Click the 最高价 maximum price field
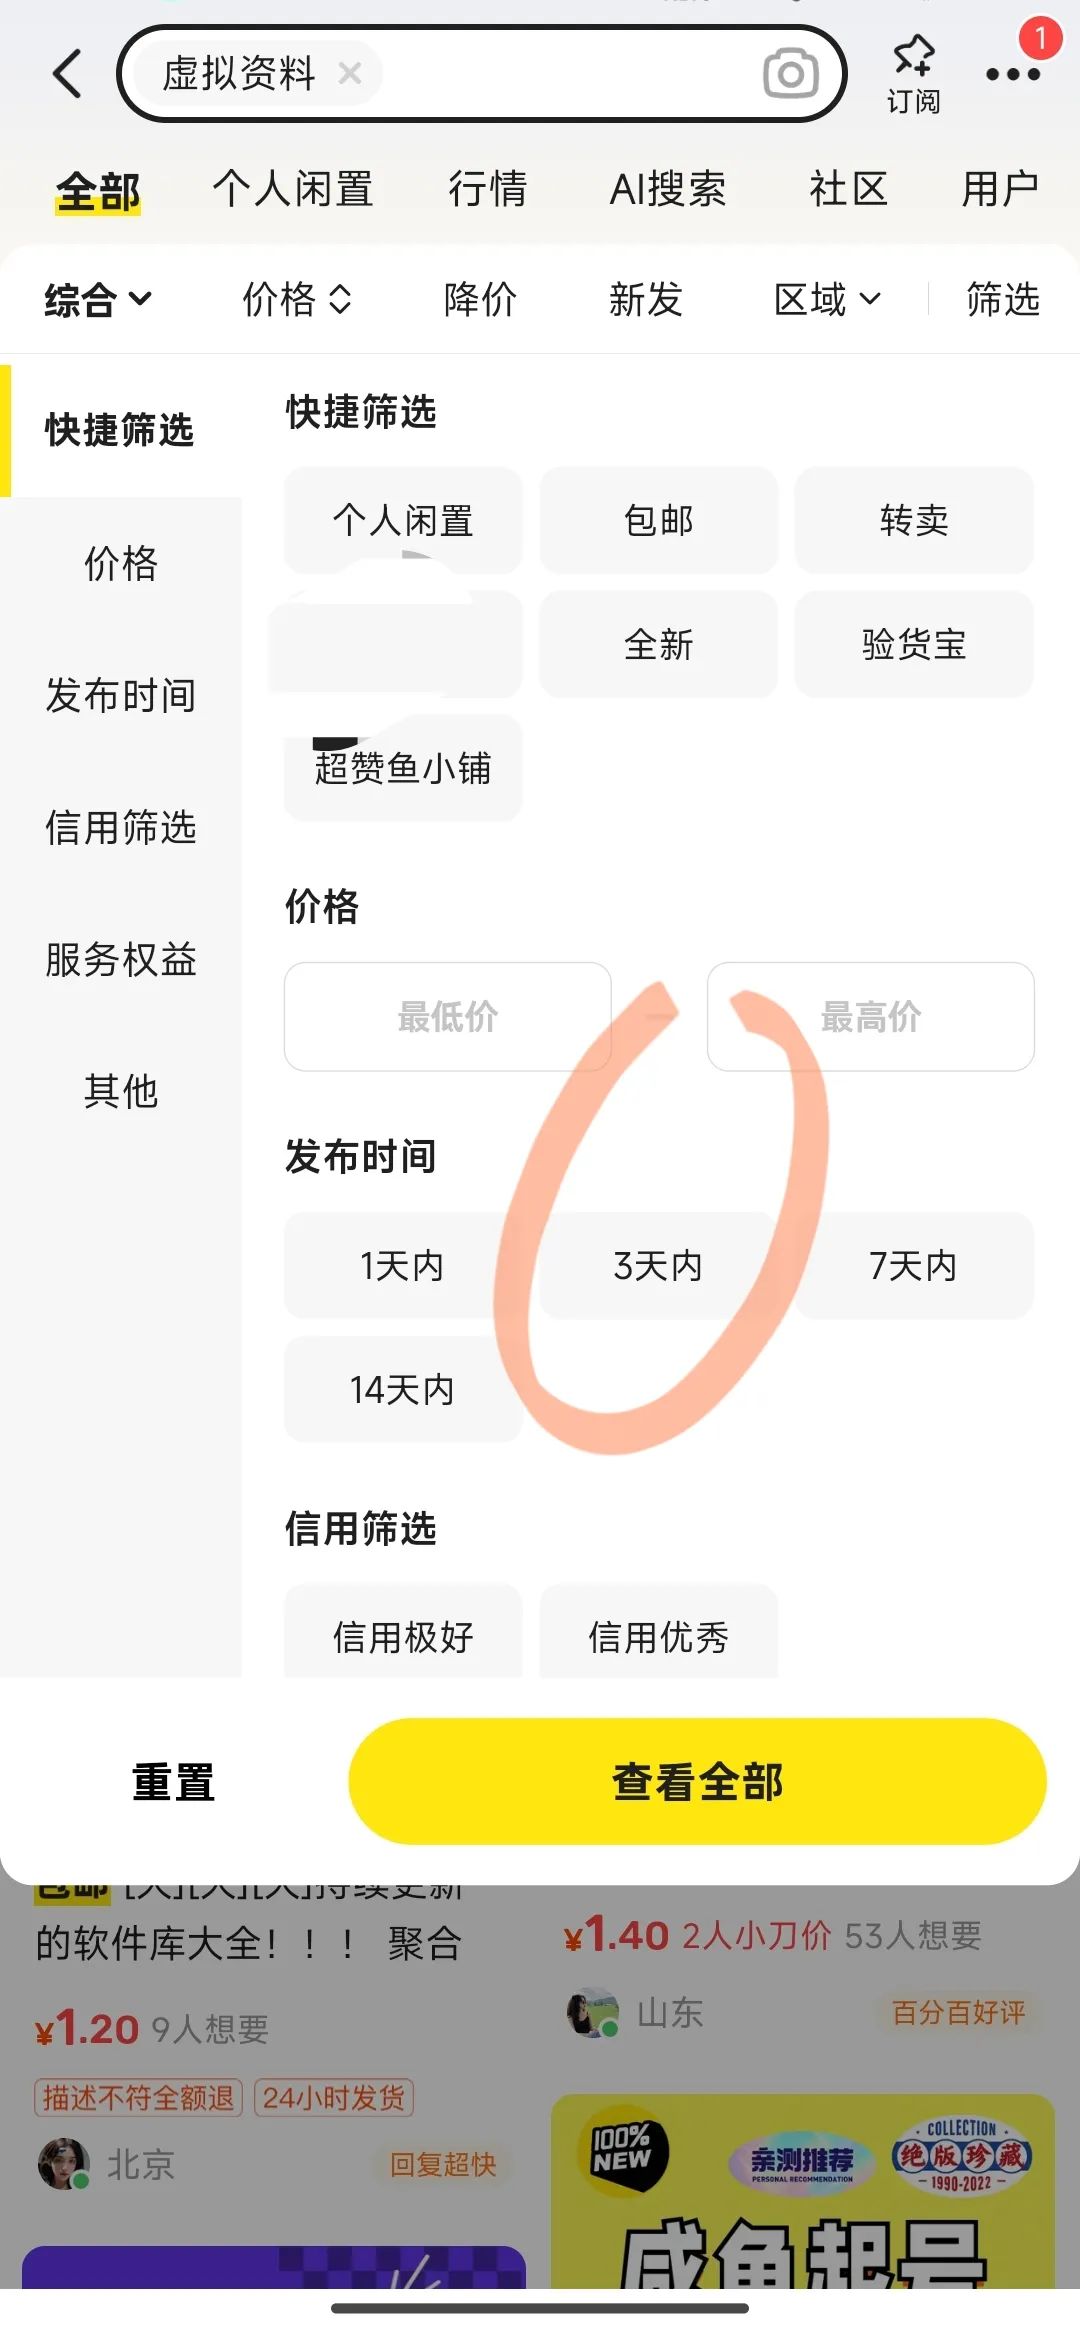 (870, 1017)
